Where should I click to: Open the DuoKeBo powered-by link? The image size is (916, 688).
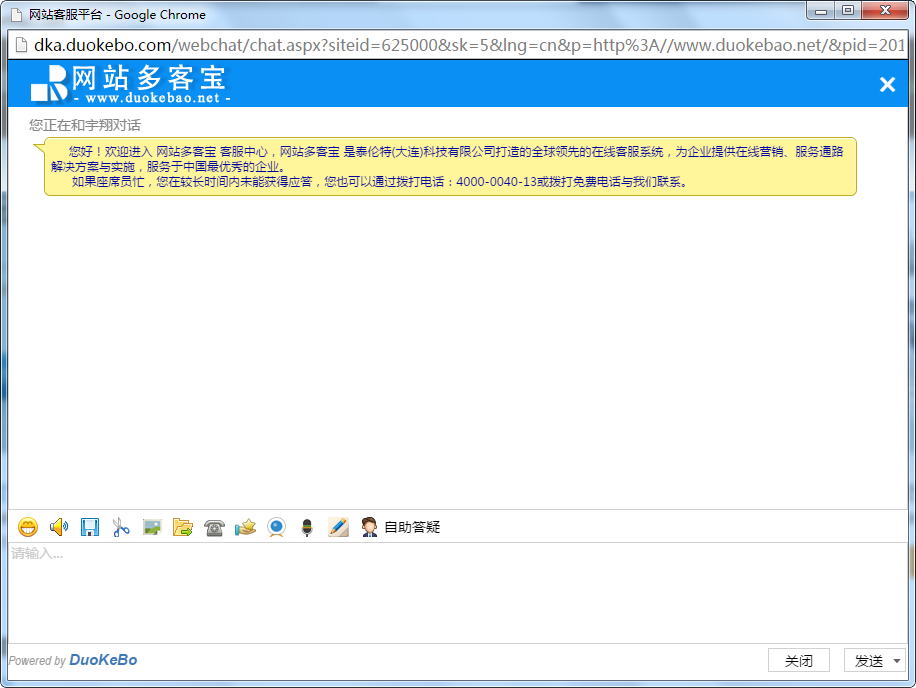click(x=103, y=660)
